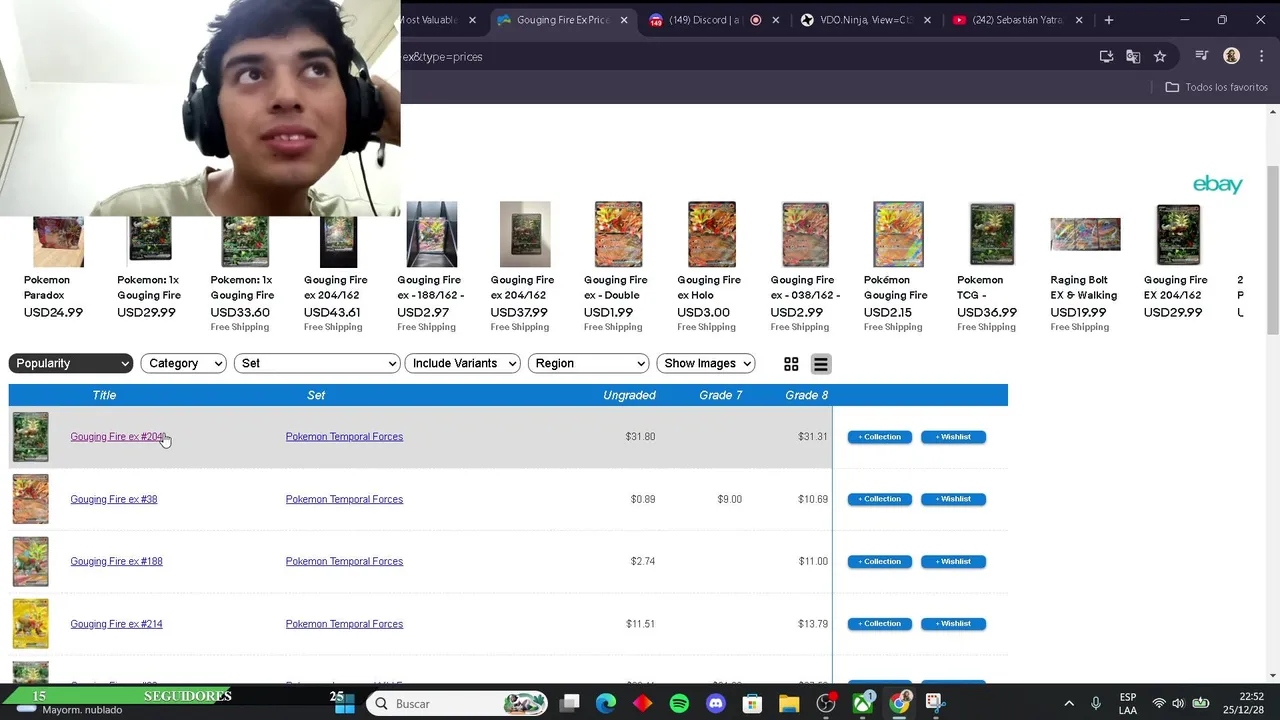Expand the Include Variants dropdown
Image resolution: width=1280 pixels, height=720 pixels.
click(x=462, y=363)
